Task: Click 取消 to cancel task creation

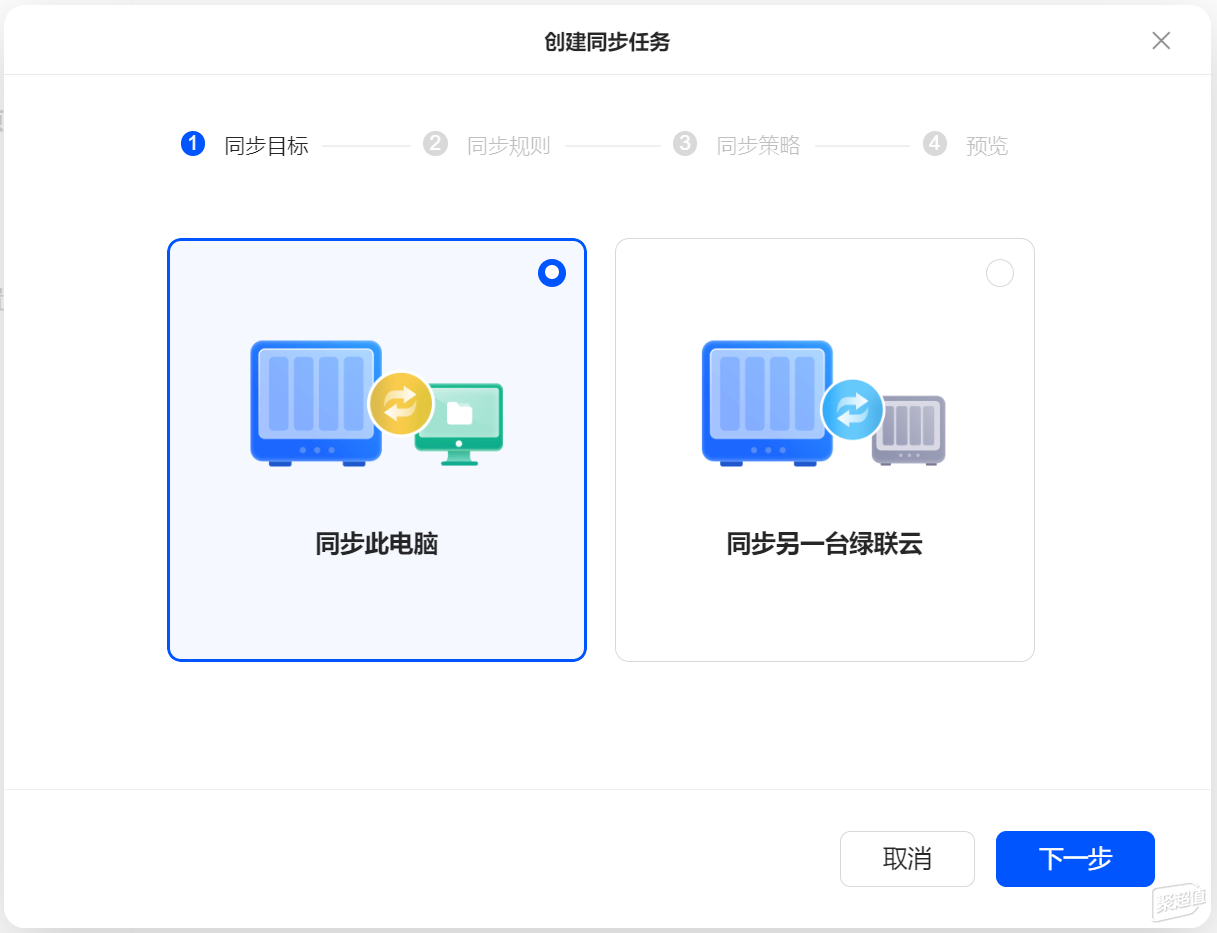Action: [x=907, y=859]
